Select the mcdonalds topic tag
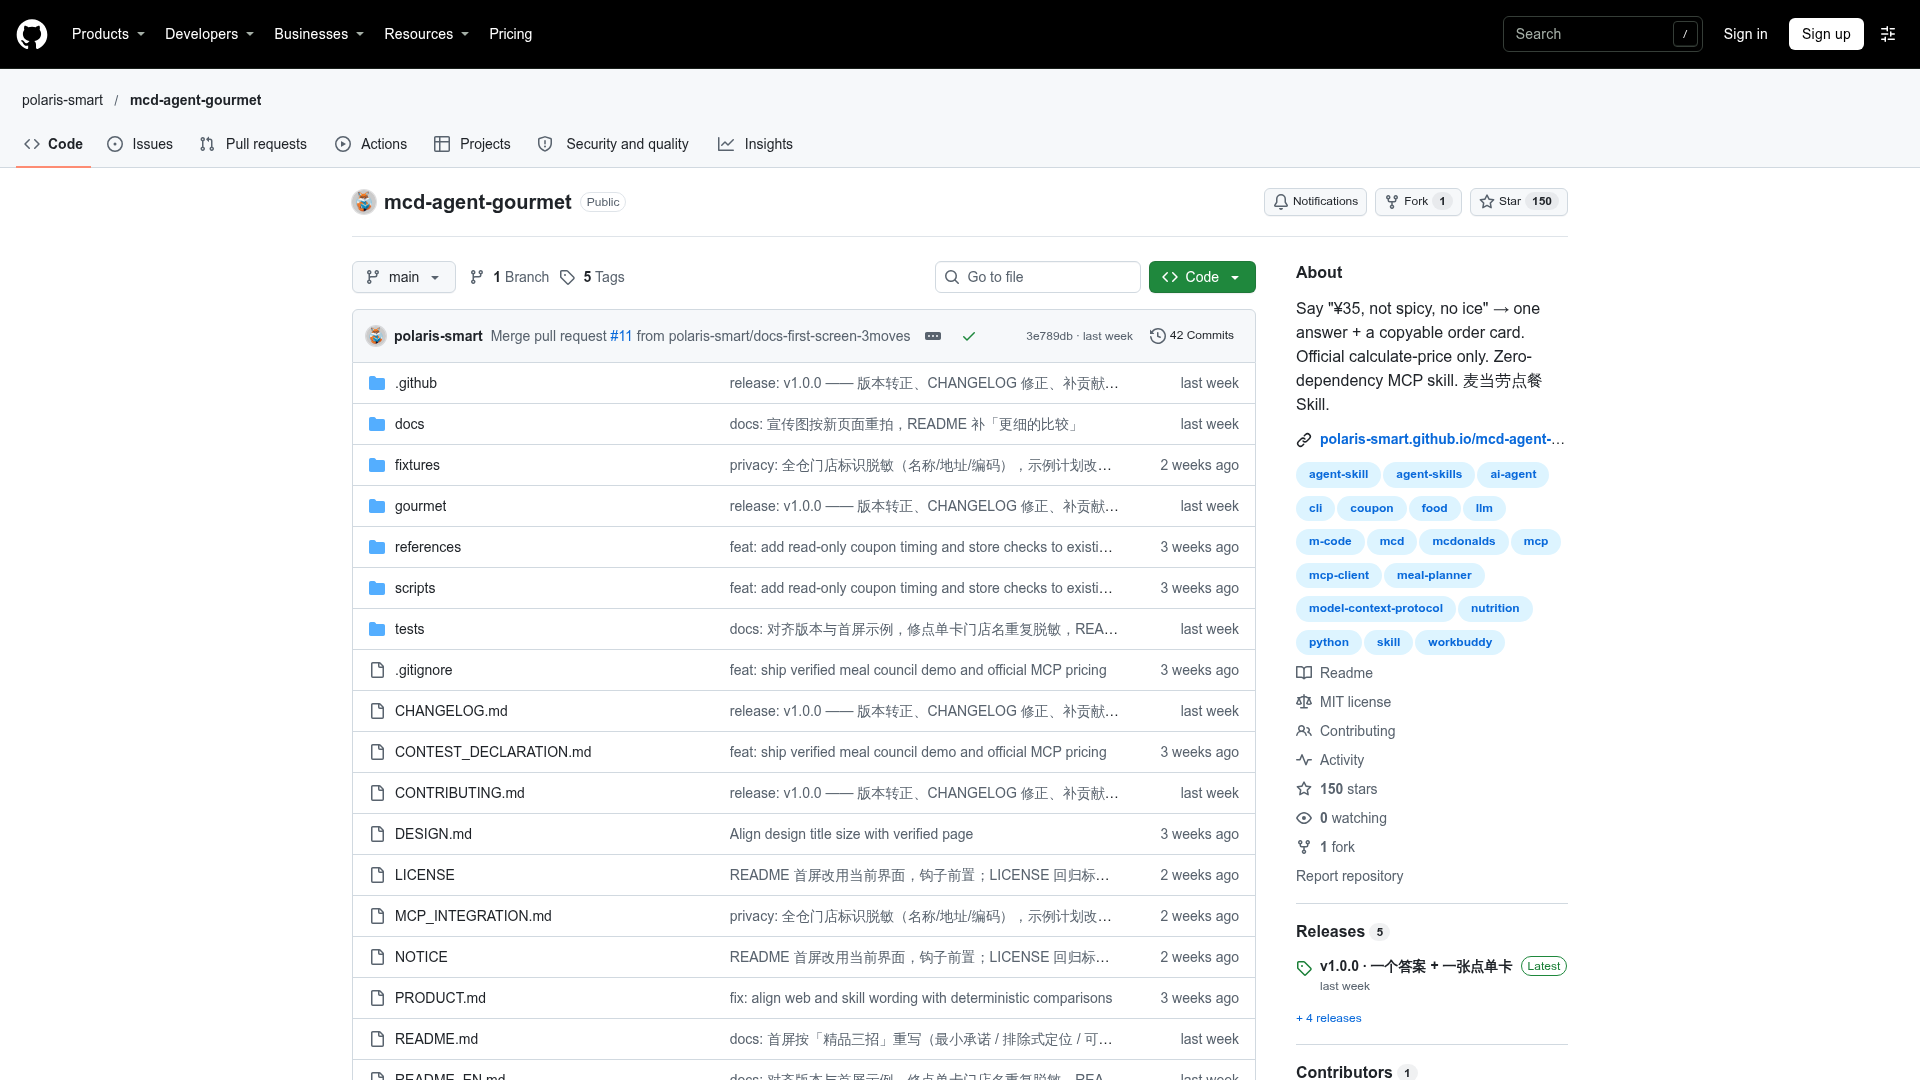This screenshot has width=1920, height=1080. [1463, 542]
